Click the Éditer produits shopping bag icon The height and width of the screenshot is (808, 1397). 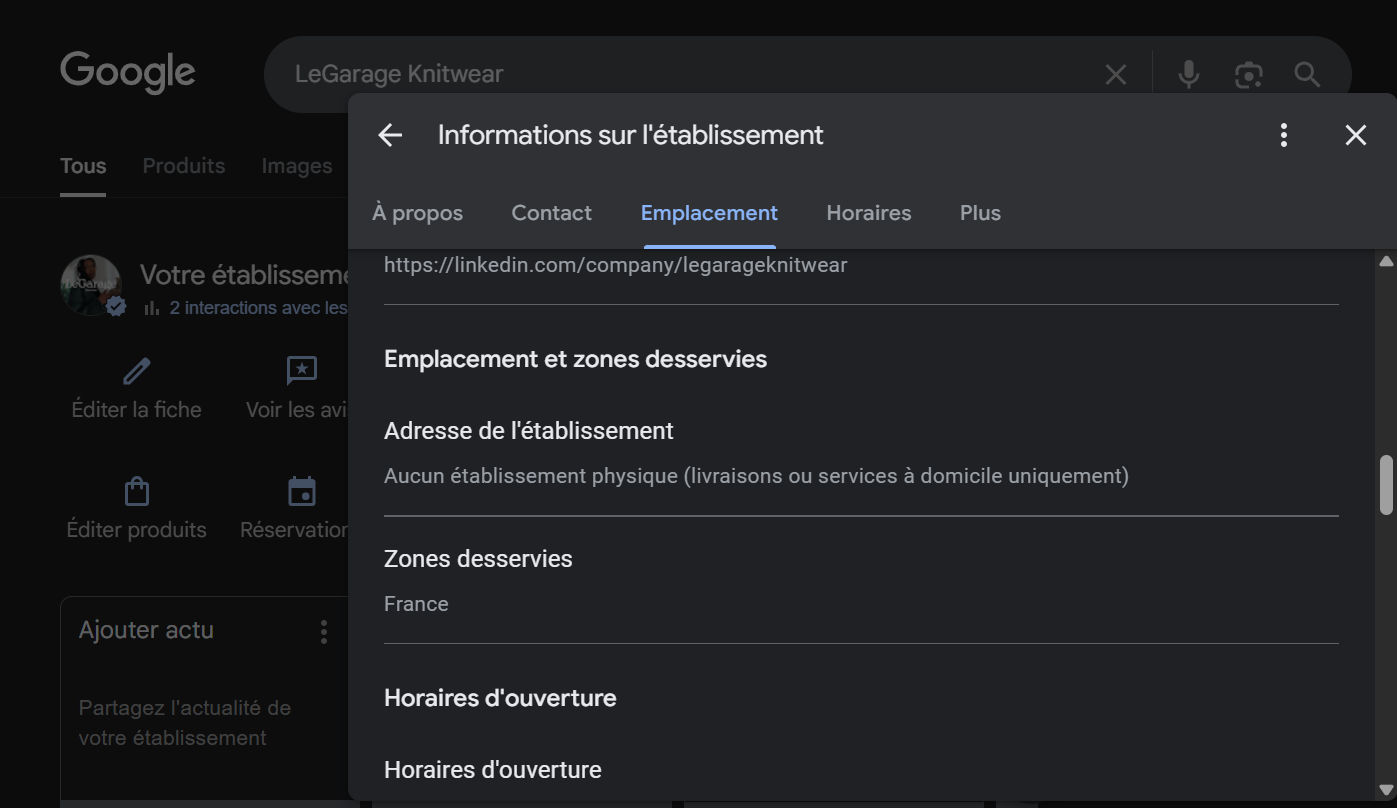point(136,491)
